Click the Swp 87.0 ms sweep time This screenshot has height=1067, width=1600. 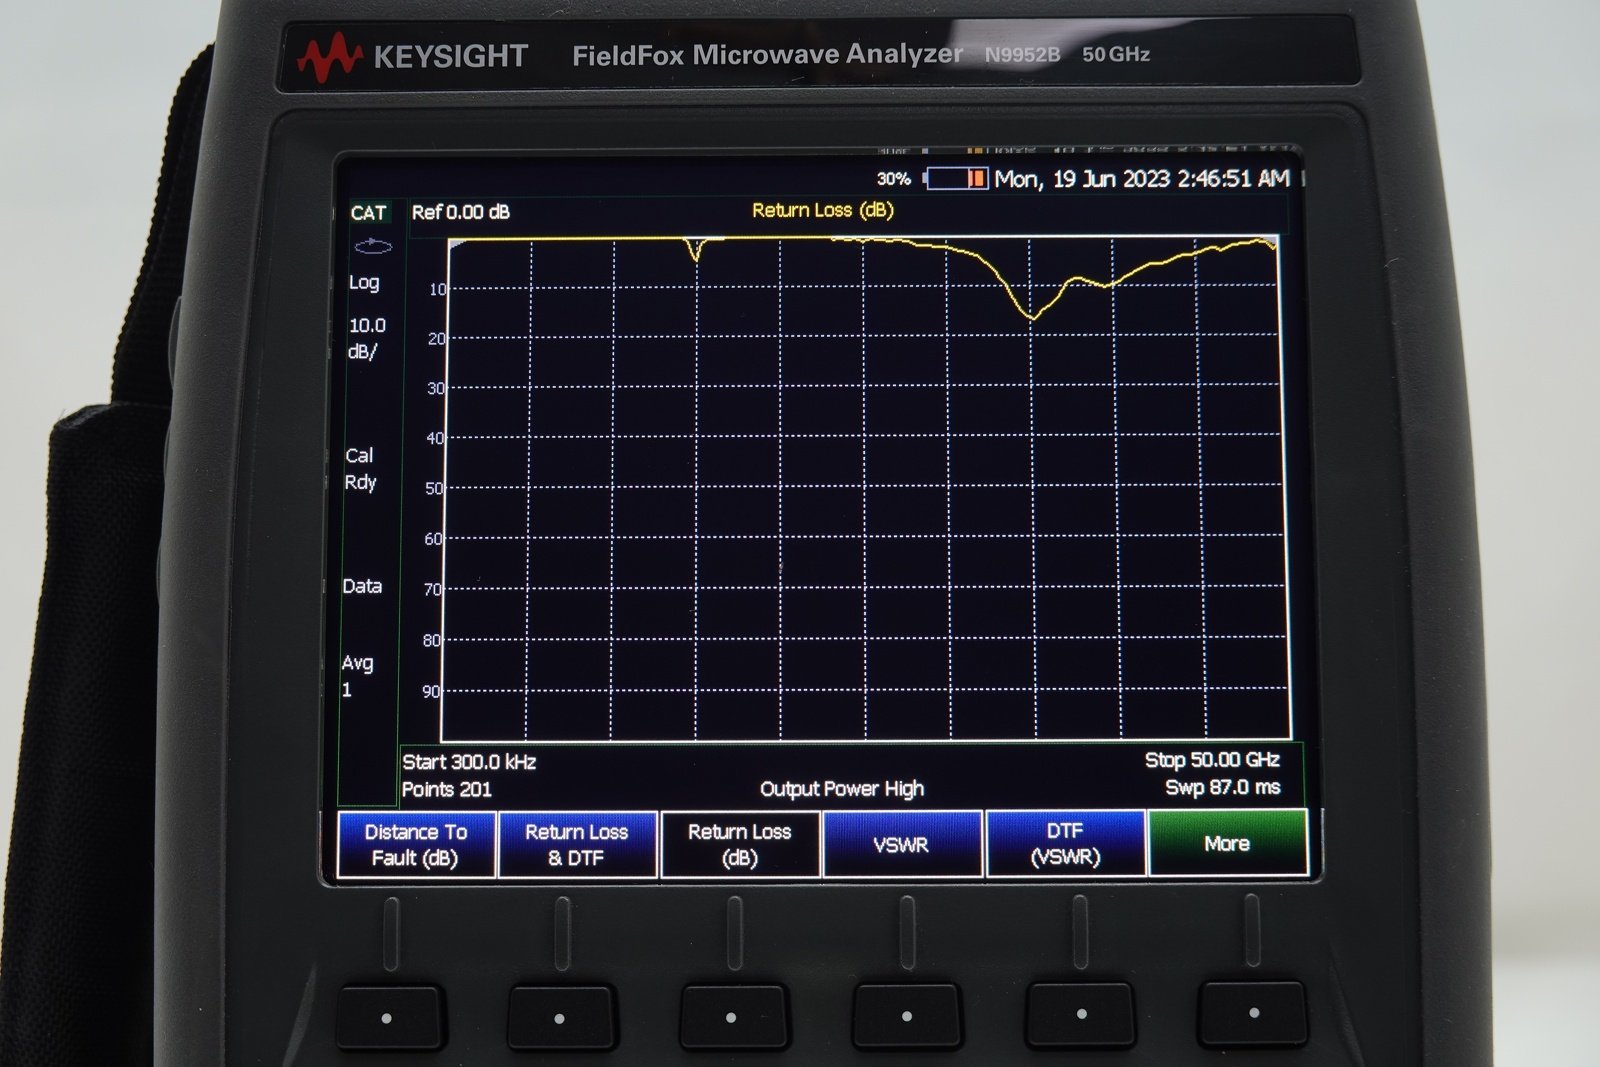1222,788
